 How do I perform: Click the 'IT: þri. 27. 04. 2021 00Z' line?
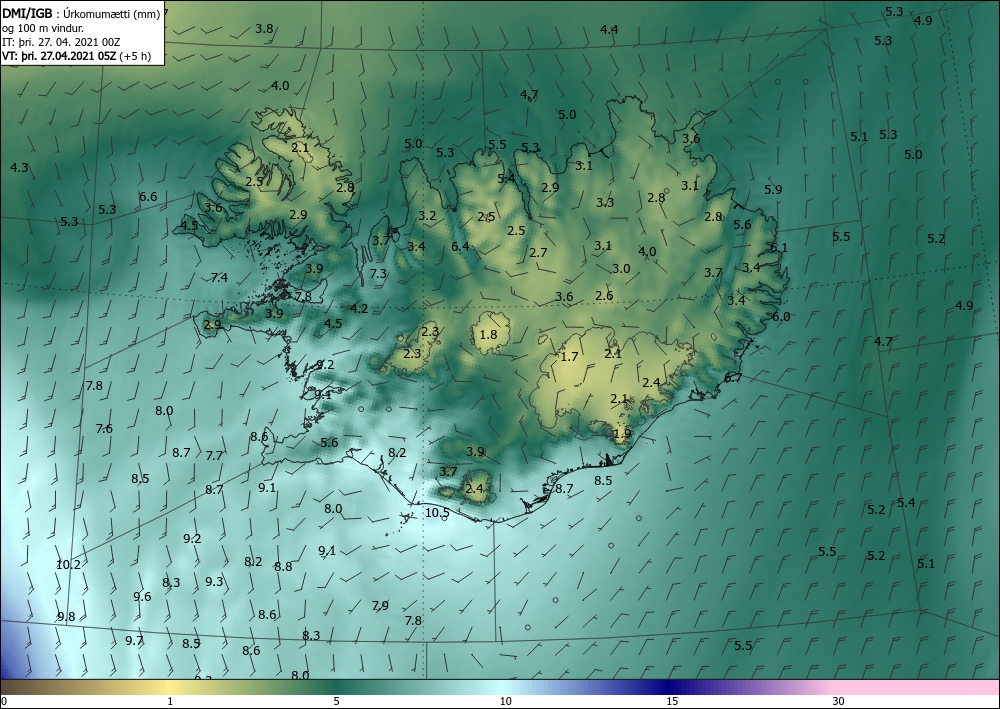point(61,42)
